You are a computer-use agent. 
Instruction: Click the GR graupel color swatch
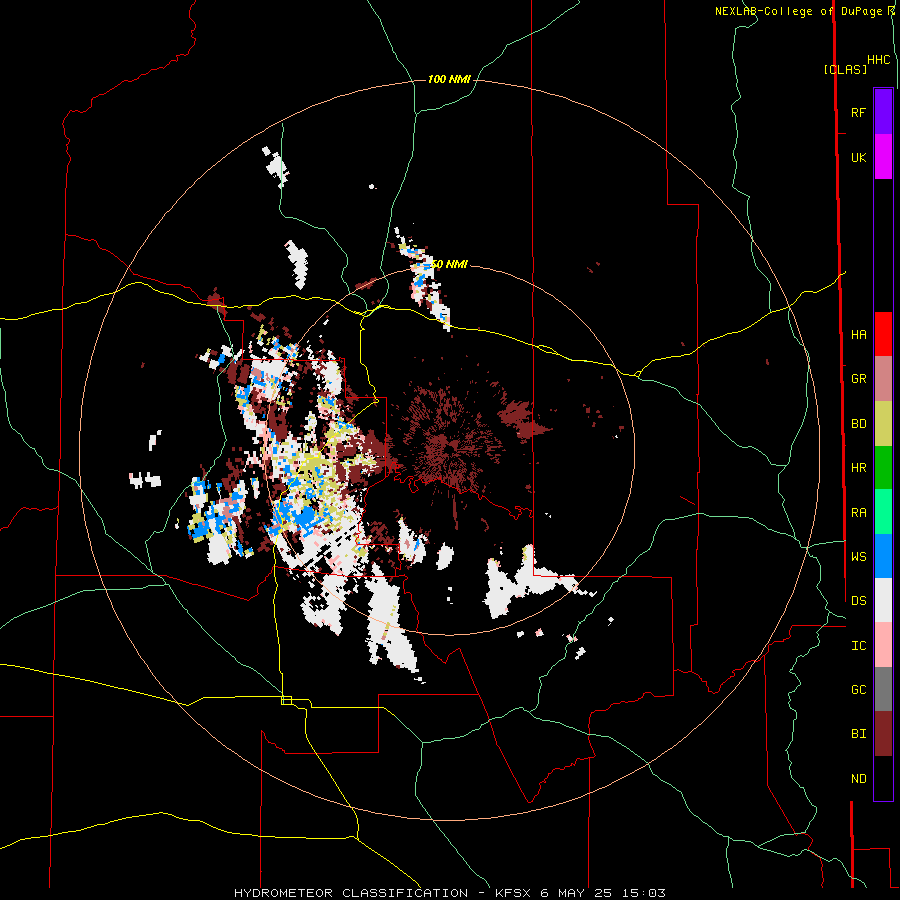883,379
